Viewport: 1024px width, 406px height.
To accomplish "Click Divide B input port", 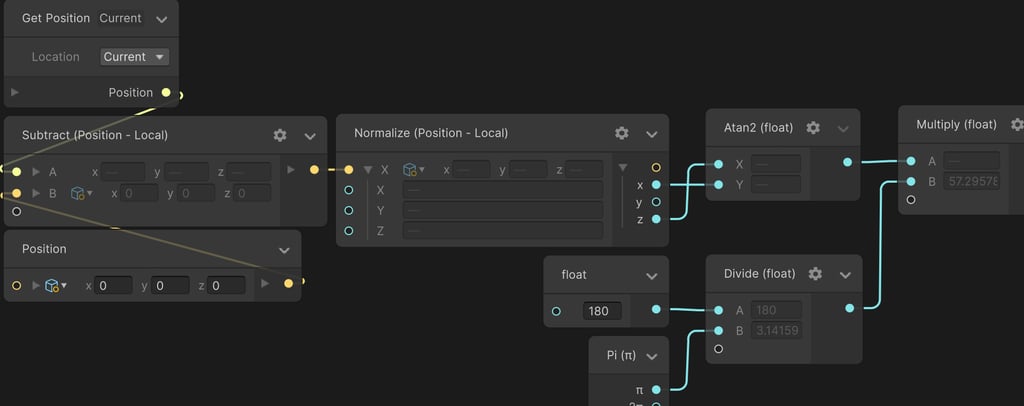I will click(718, 330).
